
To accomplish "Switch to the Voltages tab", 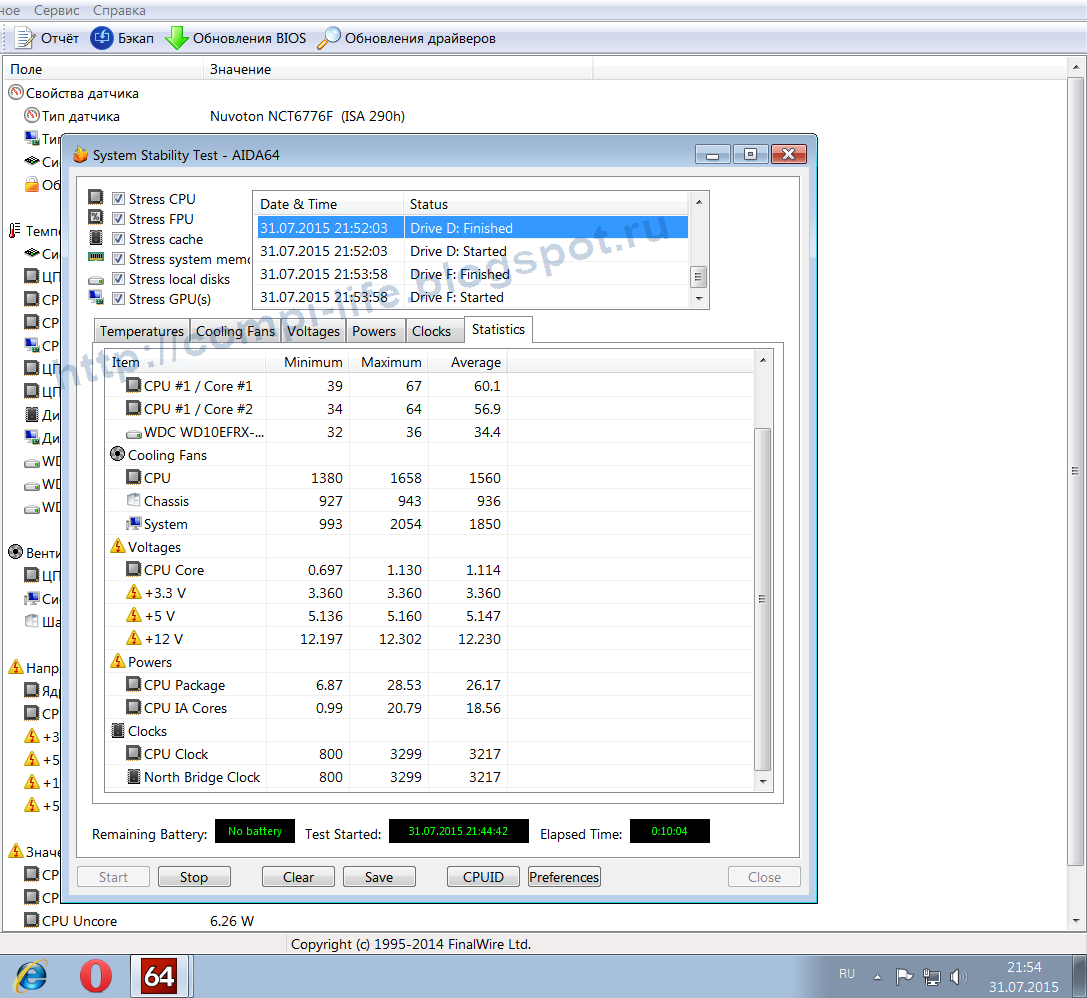I will click(x=313, y=331).
